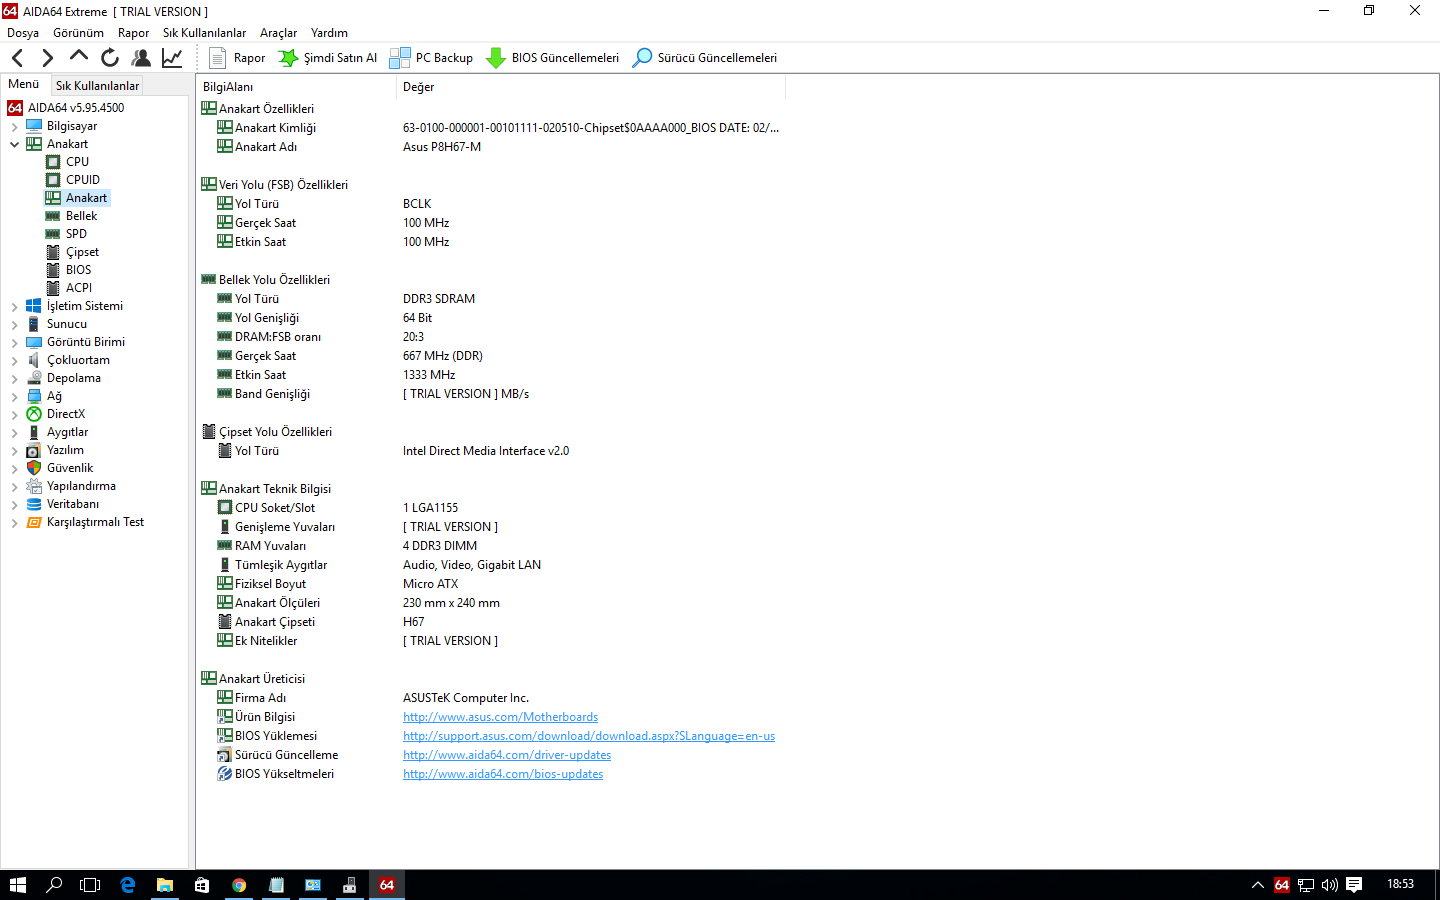Expand the Depolama tree node

click(15, 379)
